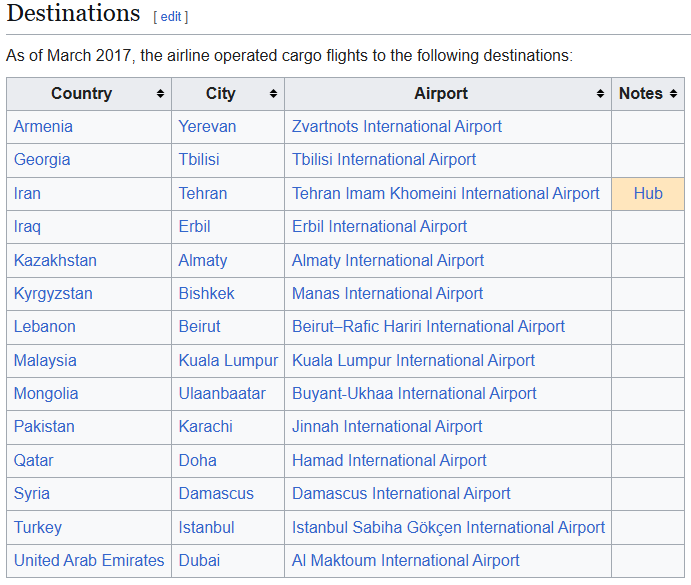The height and width of the screenshot is (585, 691).
Task: Sort the table by Airport column
Action: (600, 93)
